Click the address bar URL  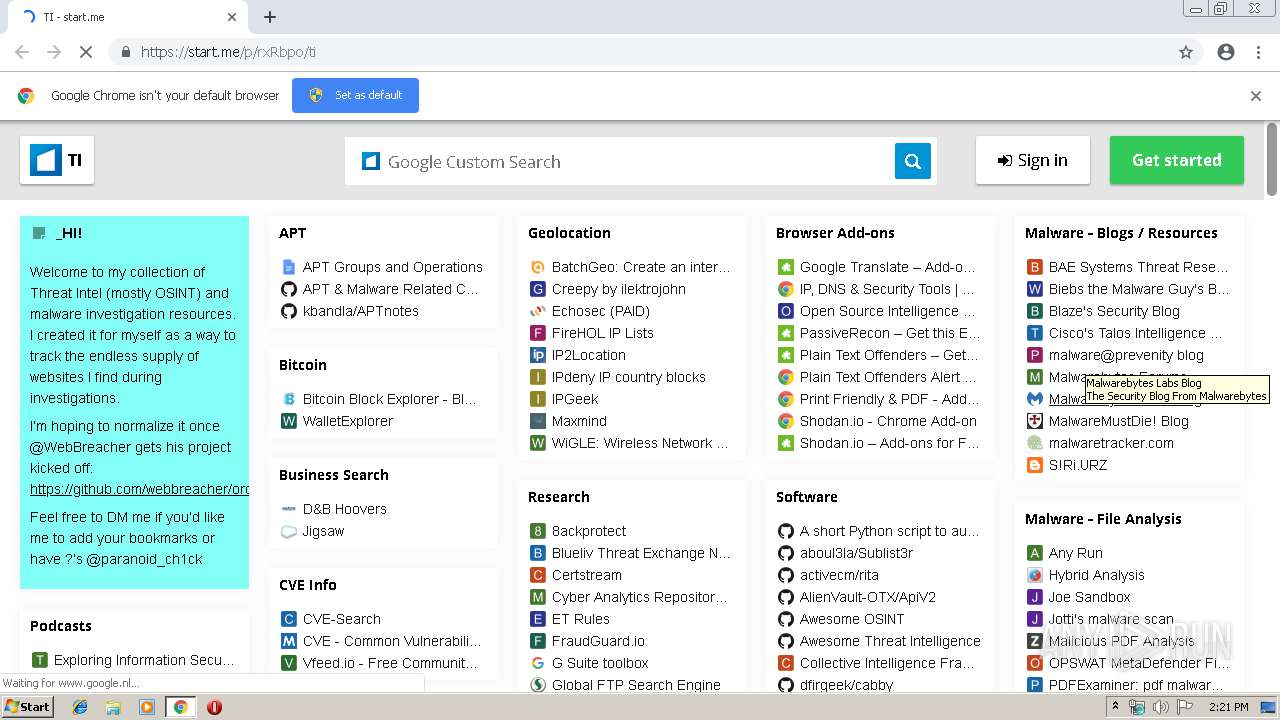[x=228, y=52]
